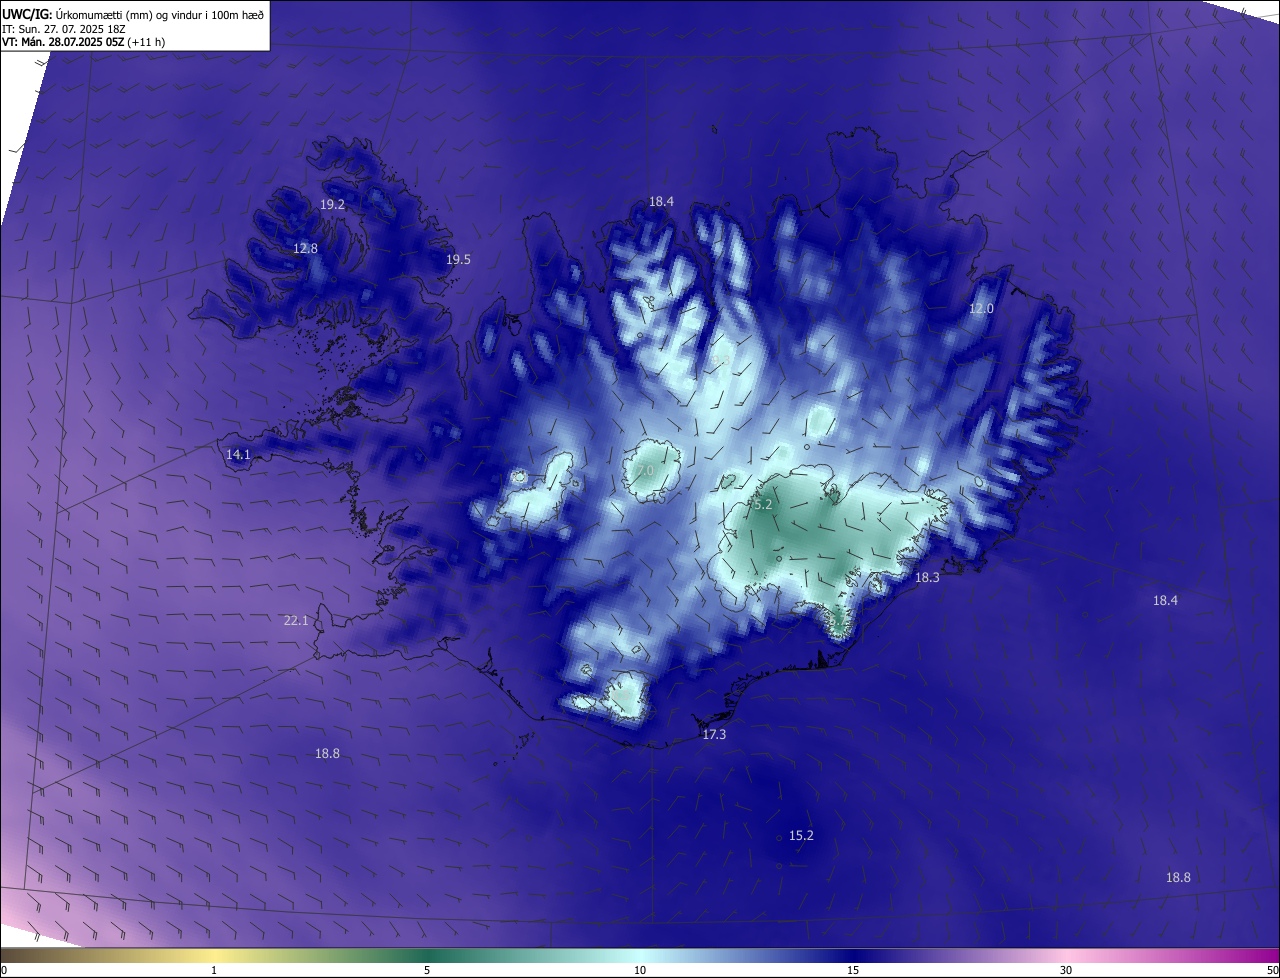Click the 18.8 value southwest of Iceland
1280x978 pixels.
pos(327,753)
